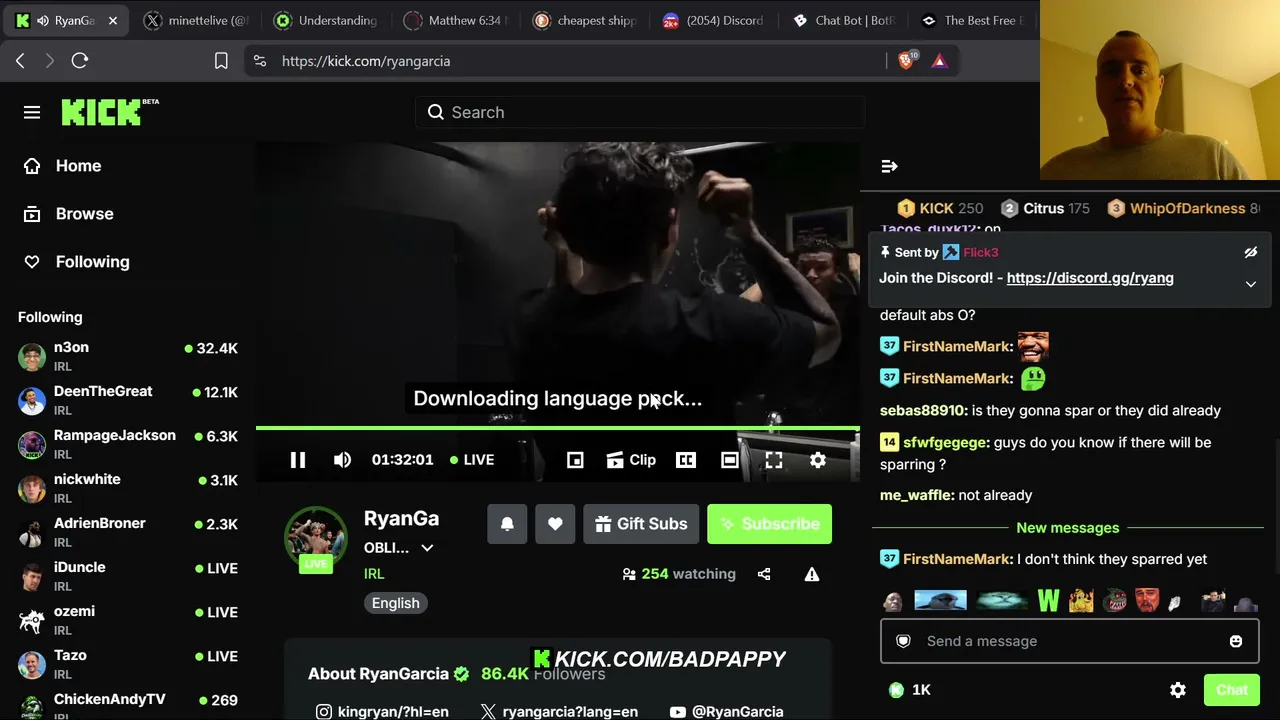Switch to the Understanding tab

[326, 20]
